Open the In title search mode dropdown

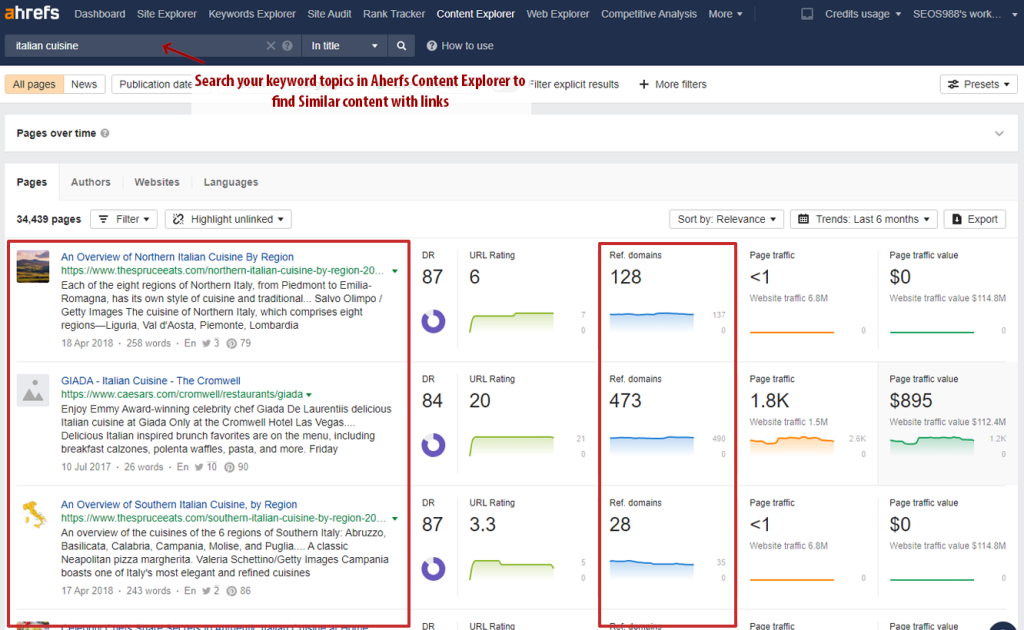pyautogui.click(x=344, y=46)
